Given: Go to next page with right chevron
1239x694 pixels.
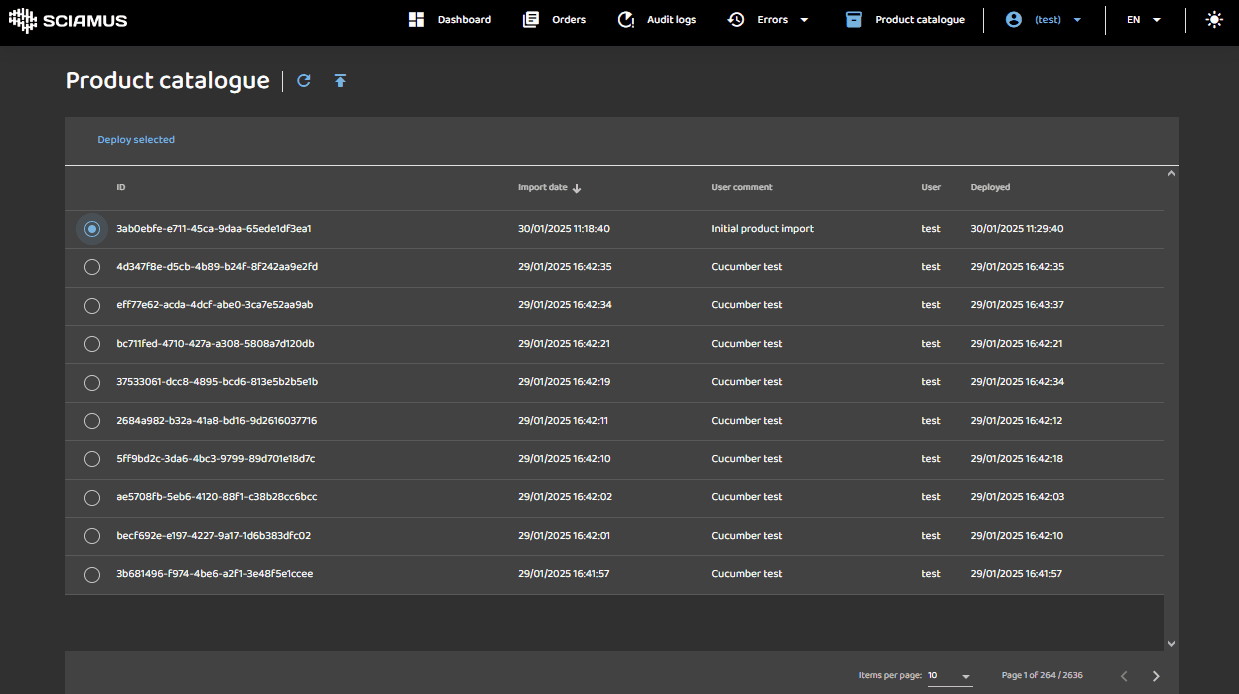Looking at the screenshot, I should [x=1156, y=676].
